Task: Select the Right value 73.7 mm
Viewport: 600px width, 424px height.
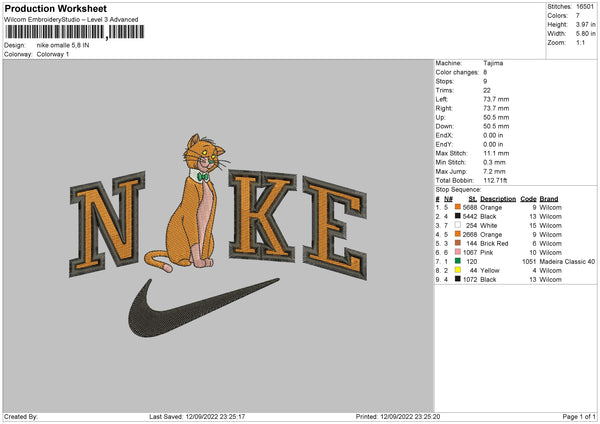Action: [x=496, y=108]
